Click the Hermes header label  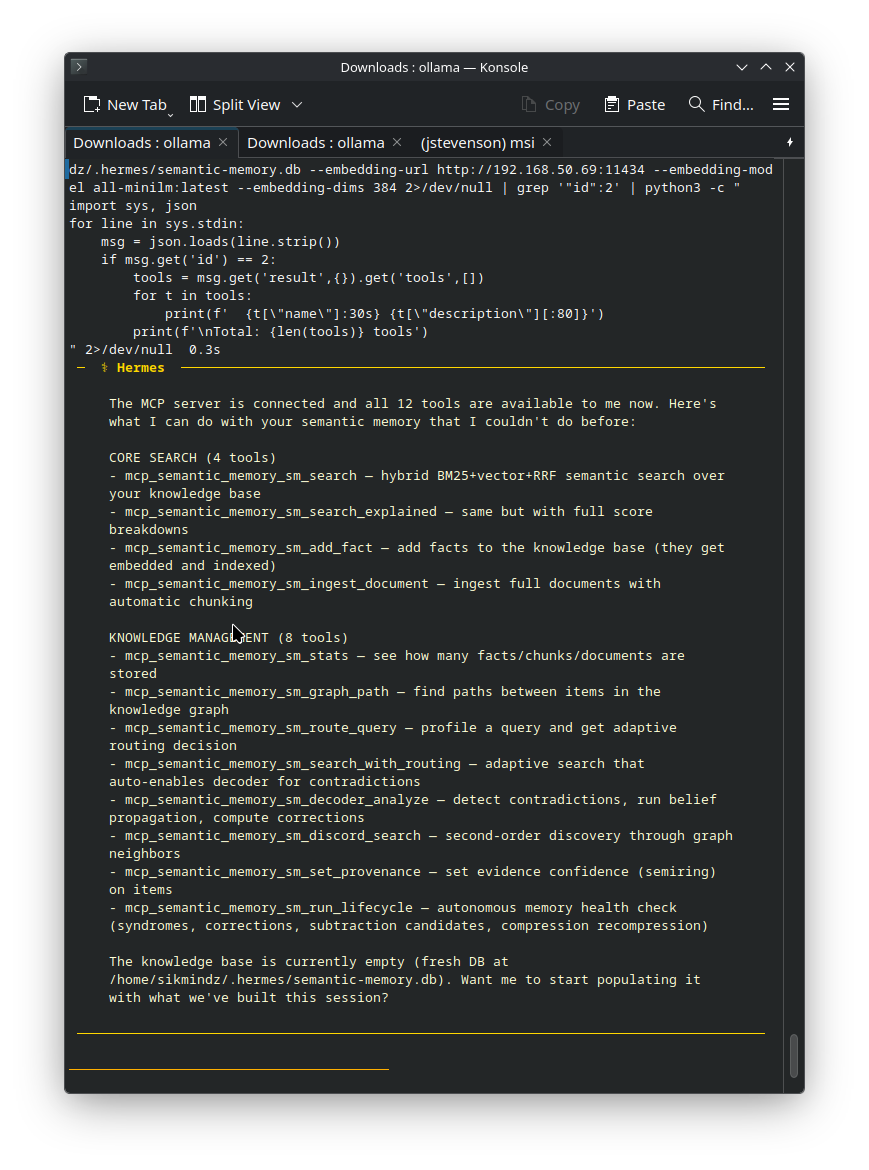[x=140, y=368]
